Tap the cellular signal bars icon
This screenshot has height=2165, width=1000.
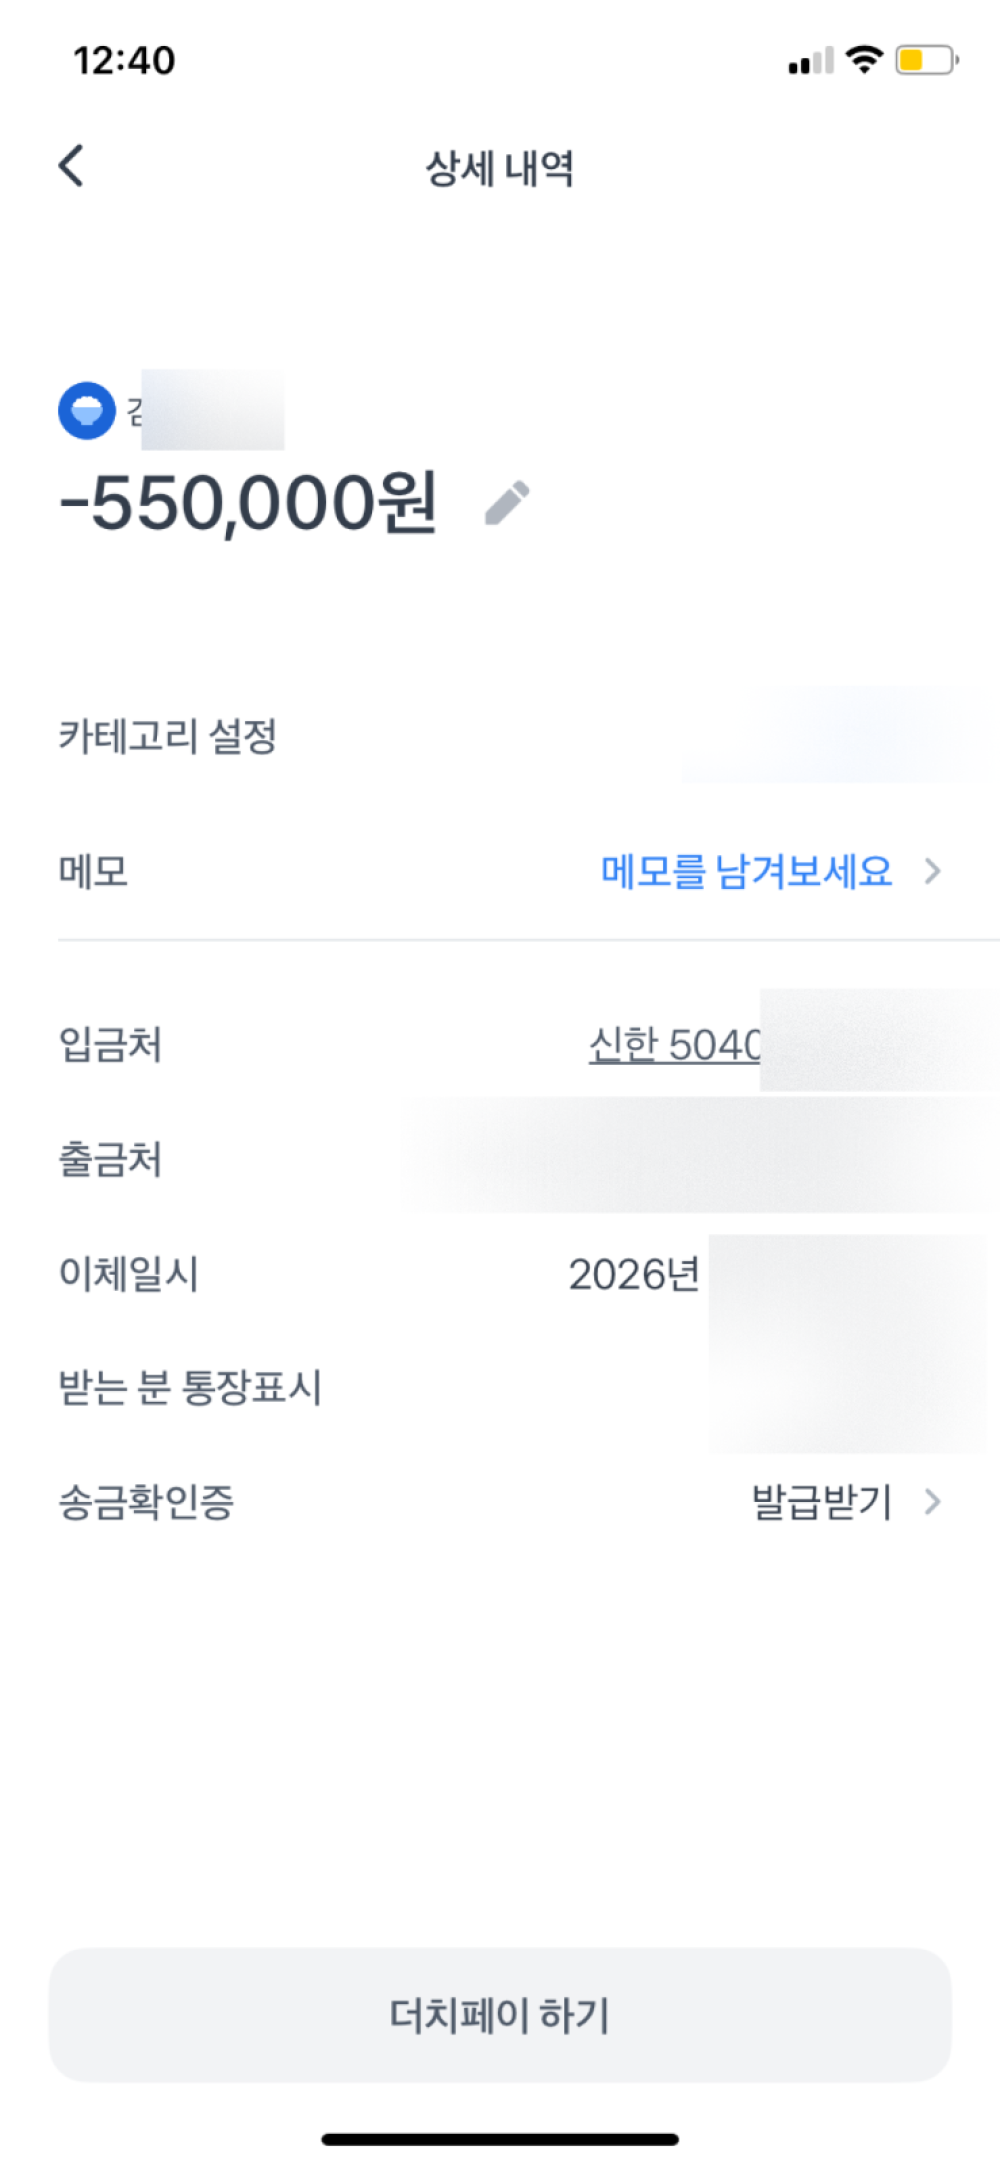pos(810,62)
